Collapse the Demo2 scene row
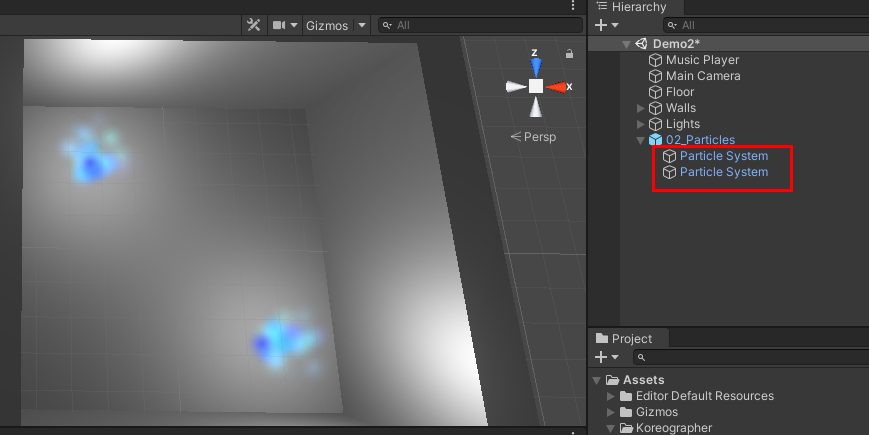The height and width of the screenshot is (435, 869). click(x=626, y=44)
